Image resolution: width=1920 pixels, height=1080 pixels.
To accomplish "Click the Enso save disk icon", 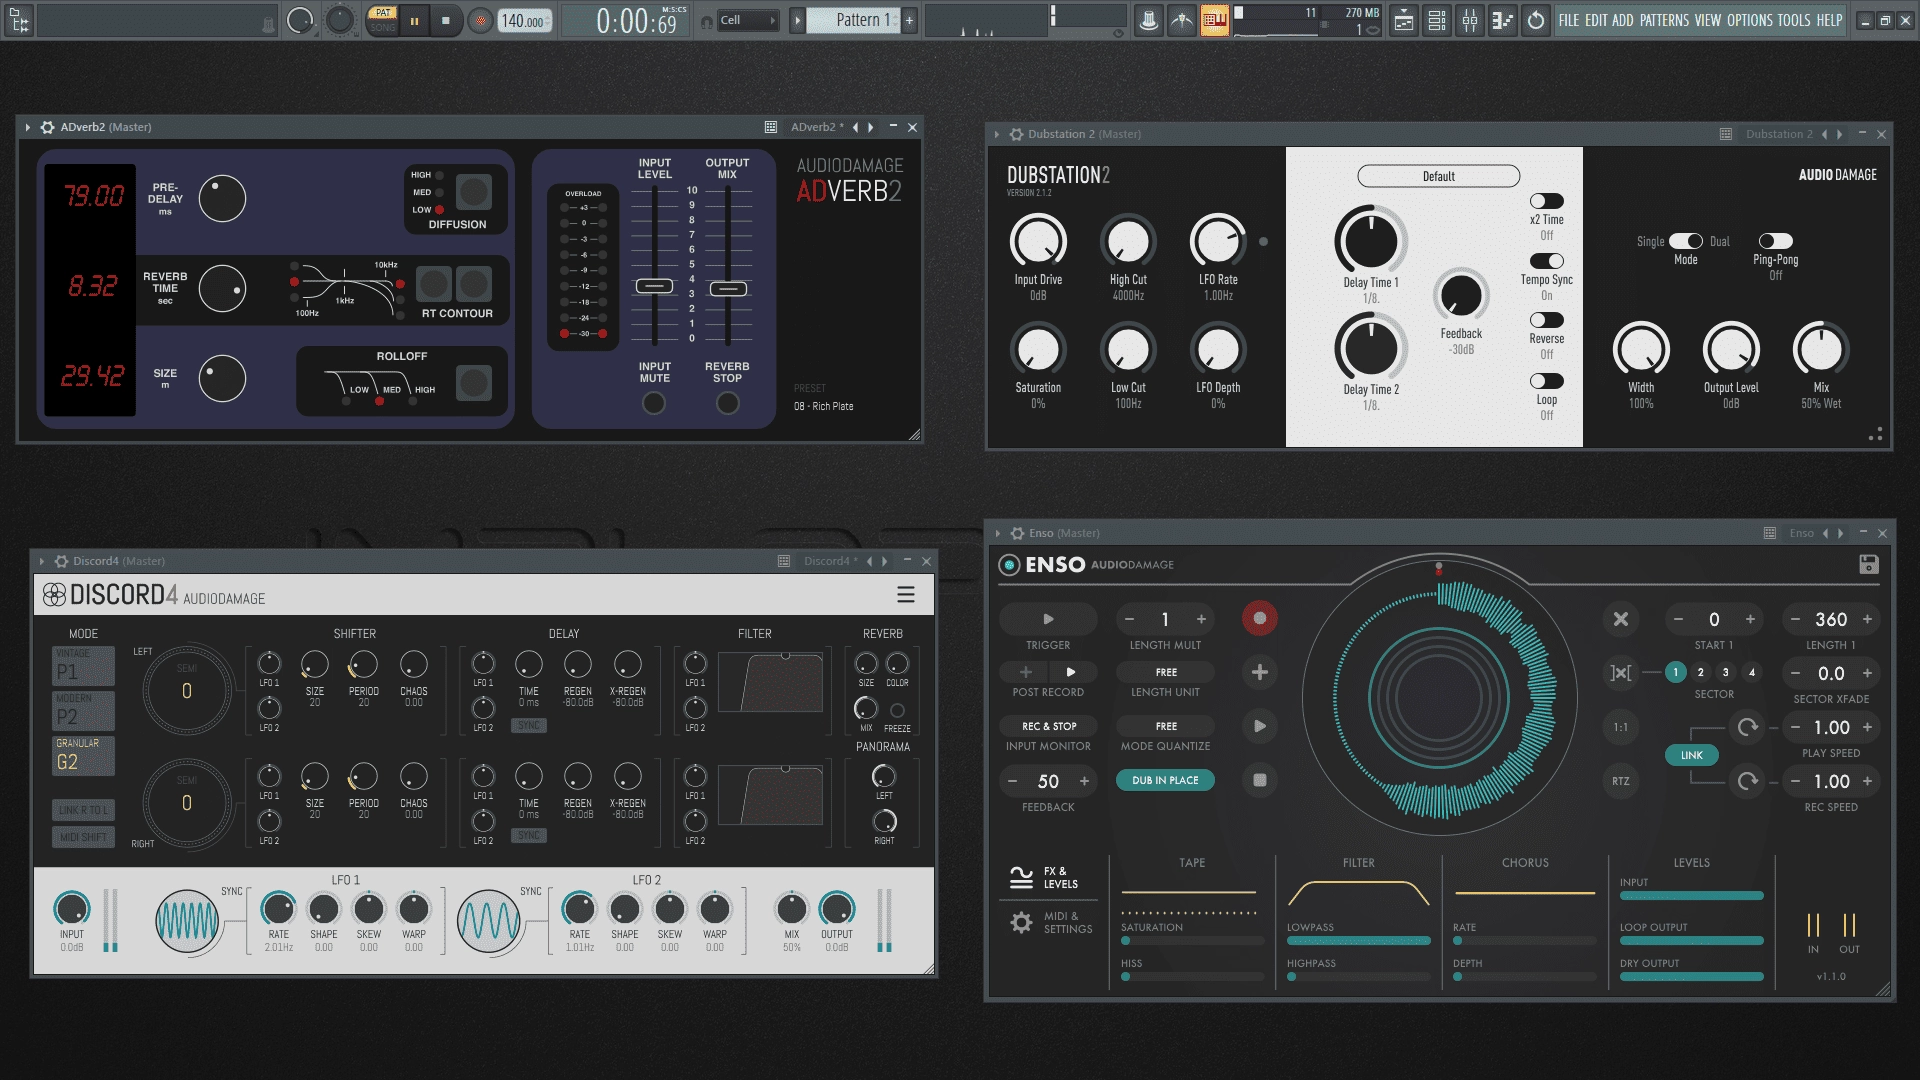I will pos(1868,564).
